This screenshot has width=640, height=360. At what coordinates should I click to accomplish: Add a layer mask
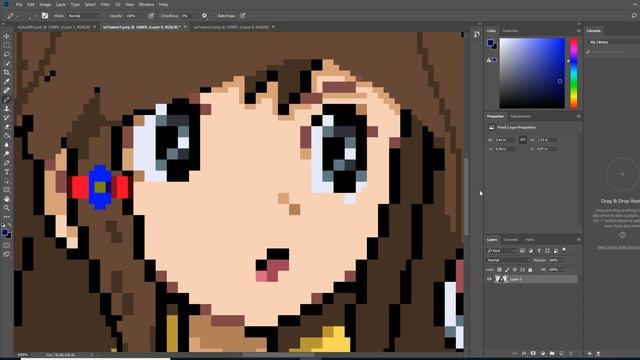point(533,353)
